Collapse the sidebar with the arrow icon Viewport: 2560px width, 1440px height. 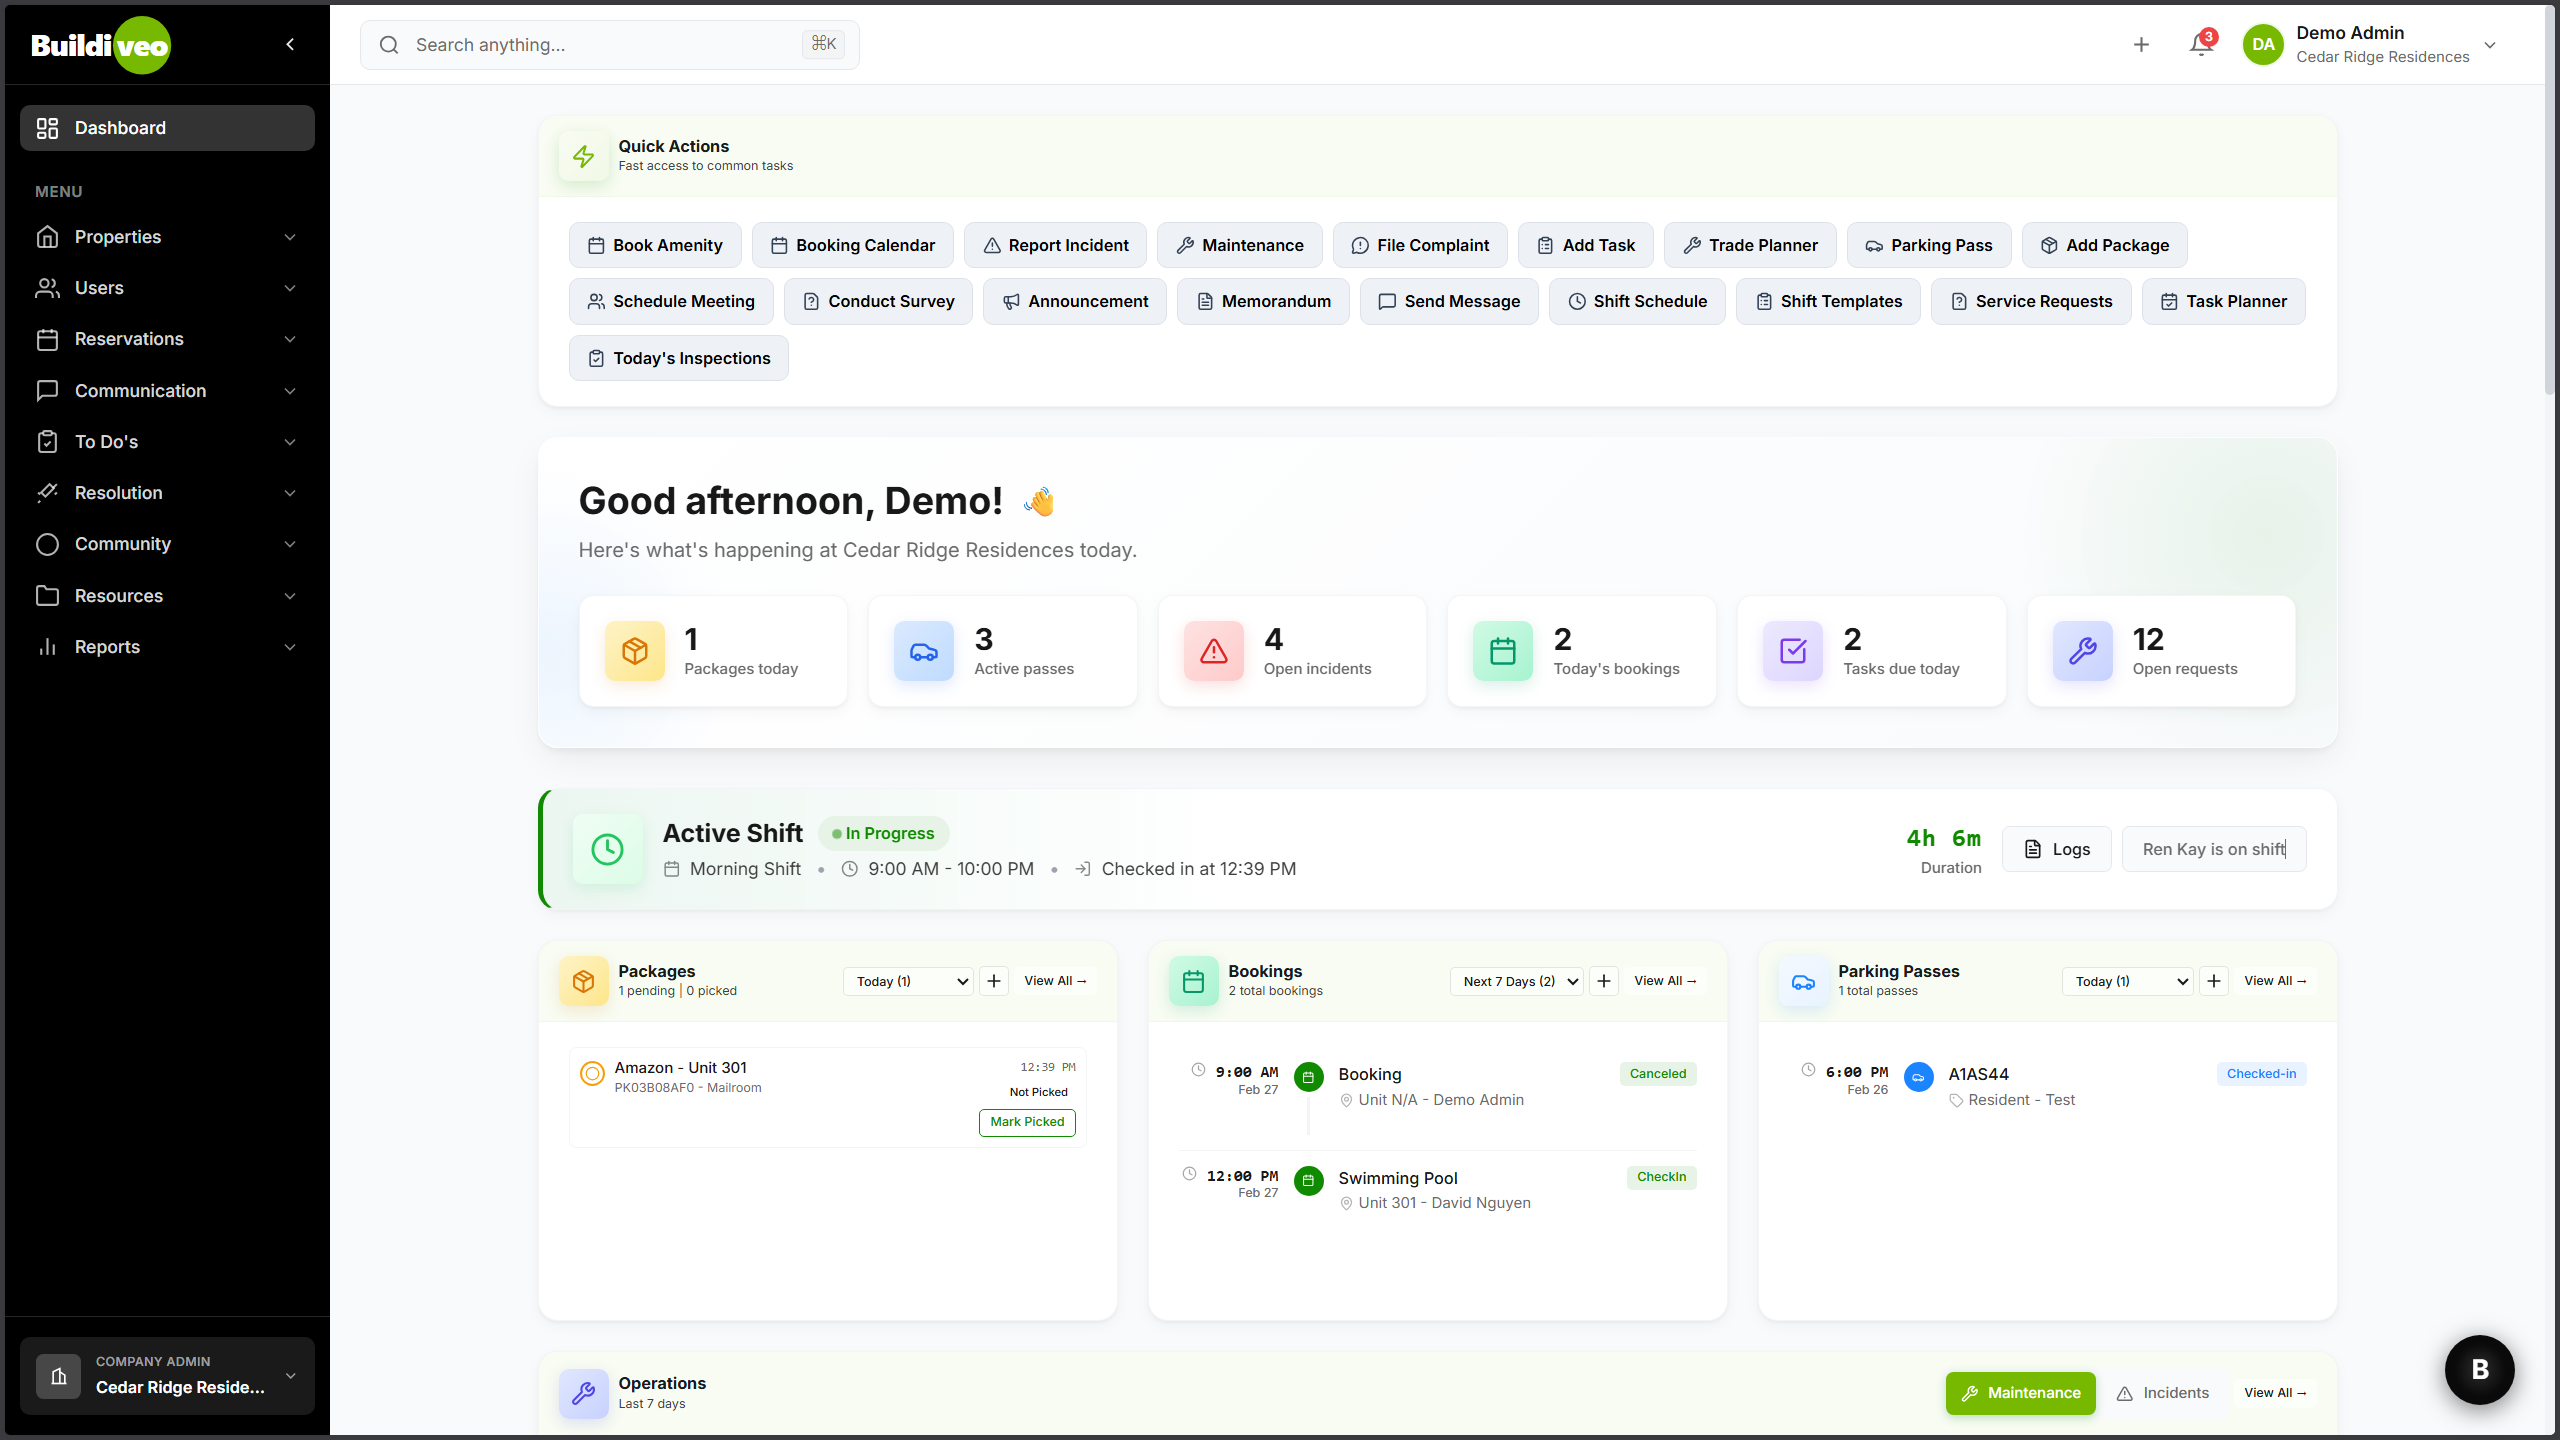[290, 44]
